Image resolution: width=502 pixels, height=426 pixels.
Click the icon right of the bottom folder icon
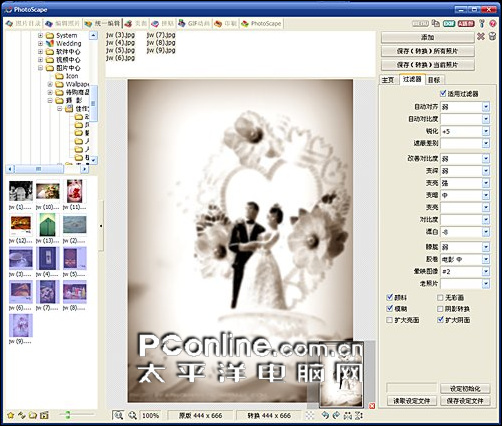point(44,415)
